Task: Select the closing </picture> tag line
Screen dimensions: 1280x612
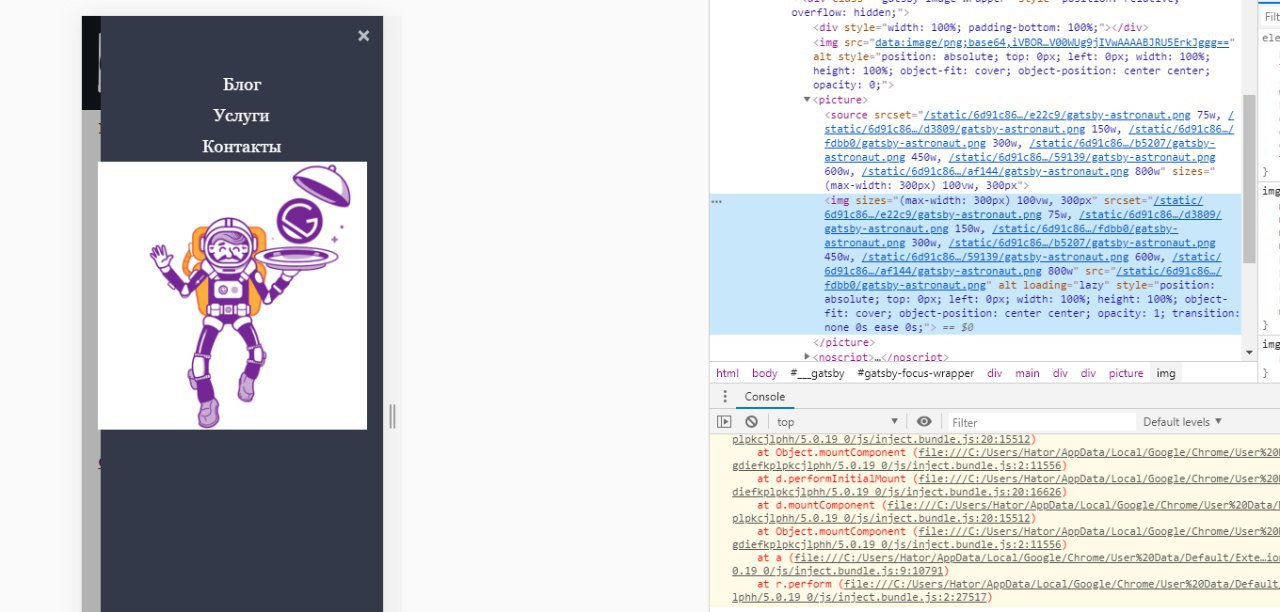Action: (x=846, y=343)
